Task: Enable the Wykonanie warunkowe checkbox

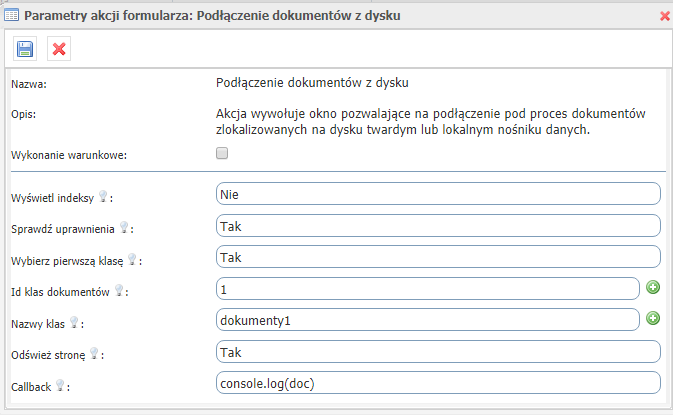Action: (x=222, y=153)
